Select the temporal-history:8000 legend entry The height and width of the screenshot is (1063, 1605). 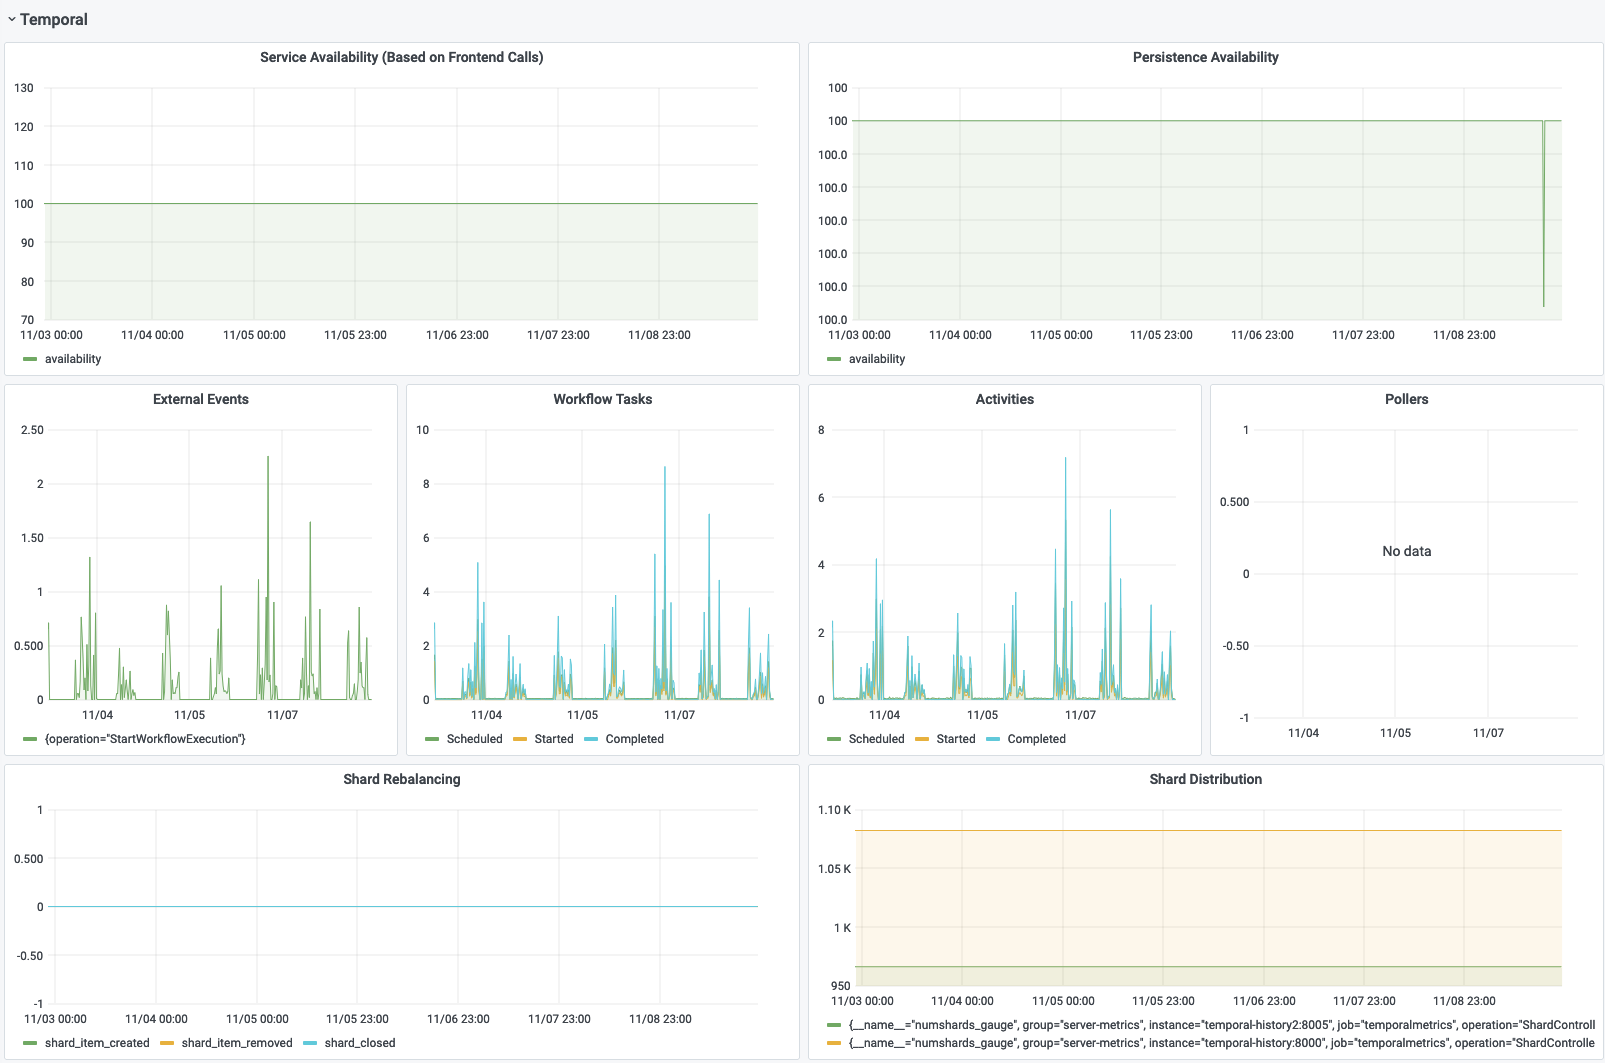click(x=1222, y=1043)
